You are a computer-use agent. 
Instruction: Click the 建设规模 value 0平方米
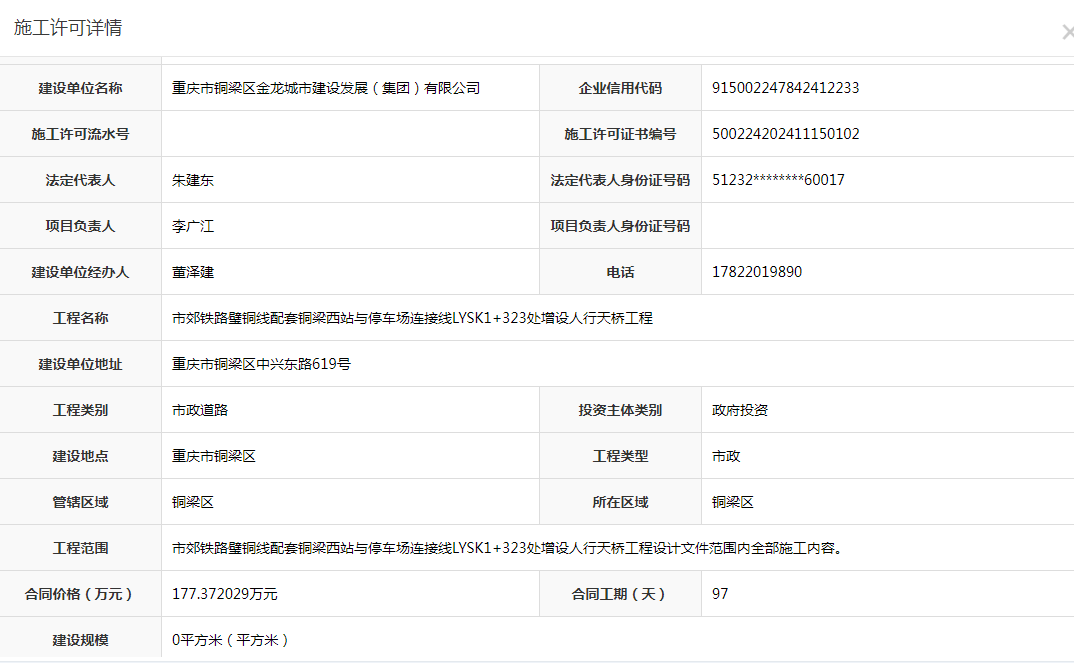coord(230,640)
